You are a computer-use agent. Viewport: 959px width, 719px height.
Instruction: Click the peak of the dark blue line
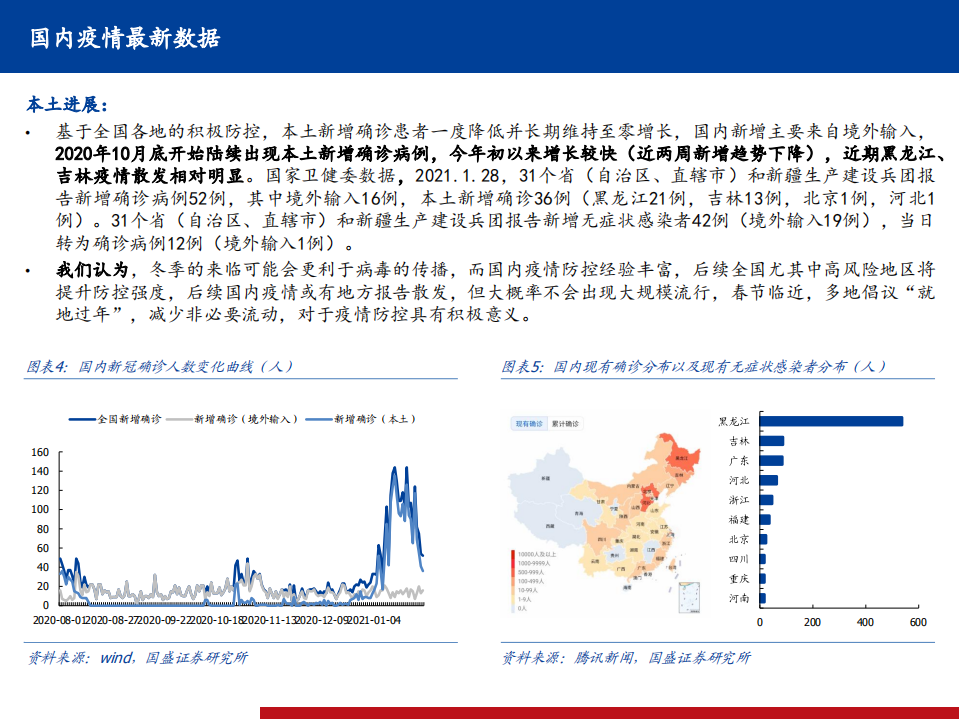(x=393, y=466)
